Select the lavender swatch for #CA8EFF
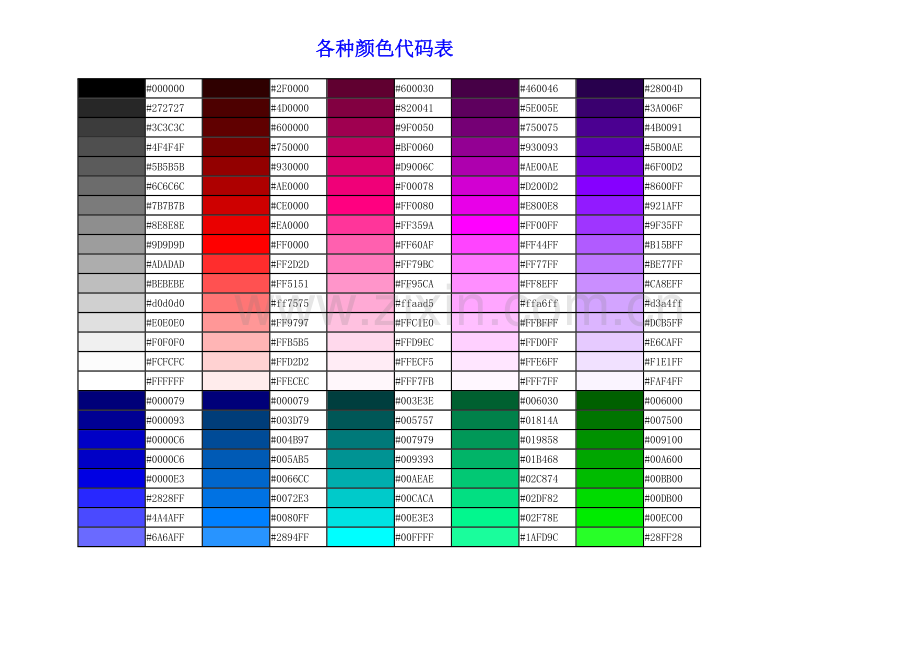Screen dimensions: 920x651 coord(610,283)
